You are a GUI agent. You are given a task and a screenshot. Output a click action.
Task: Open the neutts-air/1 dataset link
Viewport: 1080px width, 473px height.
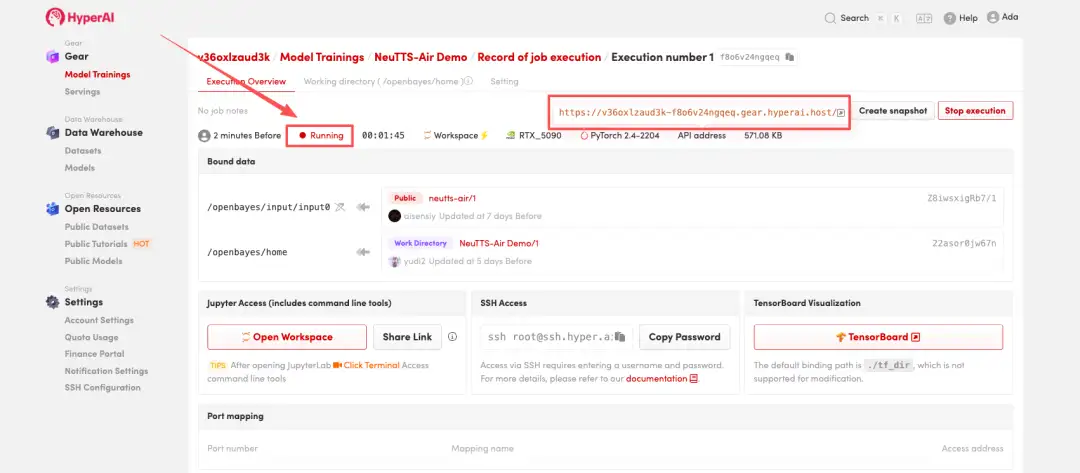coord(452,198)
